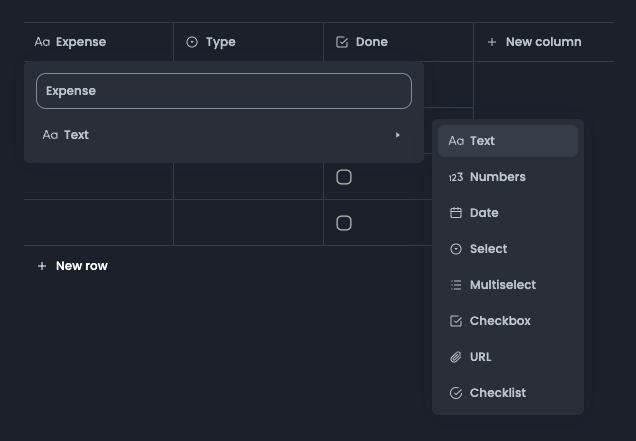
Task: Click the plus icon beside New column
Action: click(492, 42)
